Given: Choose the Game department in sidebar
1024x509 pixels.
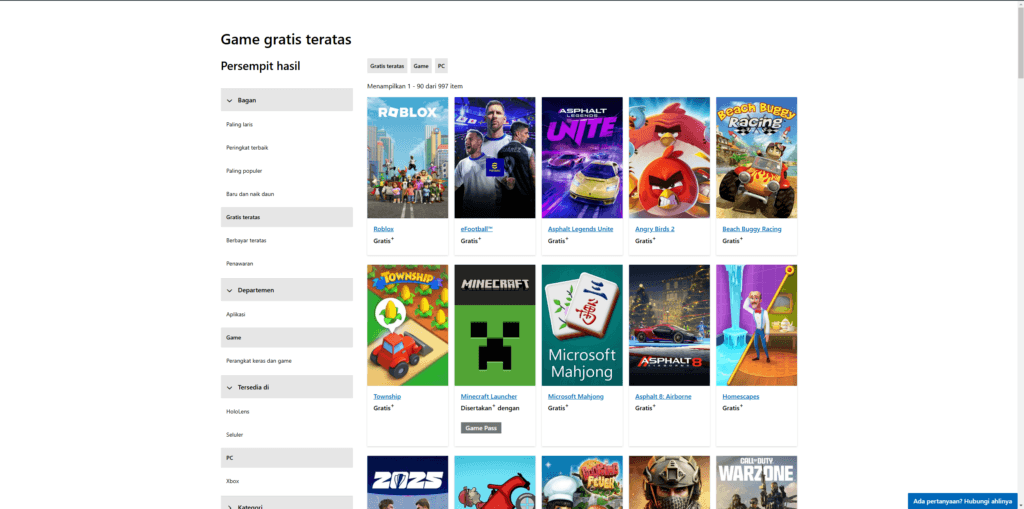Looking at the screenshot, I should tap(287, 337).
